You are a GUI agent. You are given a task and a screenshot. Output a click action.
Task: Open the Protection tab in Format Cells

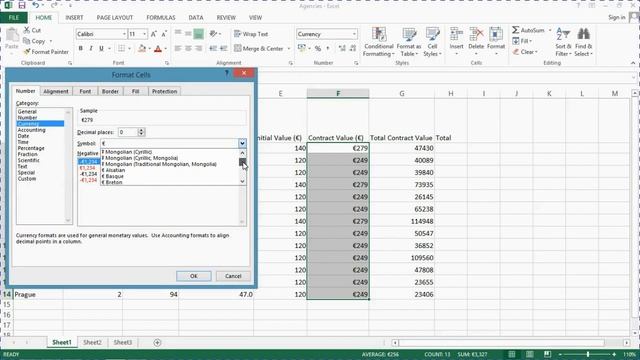pos(164,91)
